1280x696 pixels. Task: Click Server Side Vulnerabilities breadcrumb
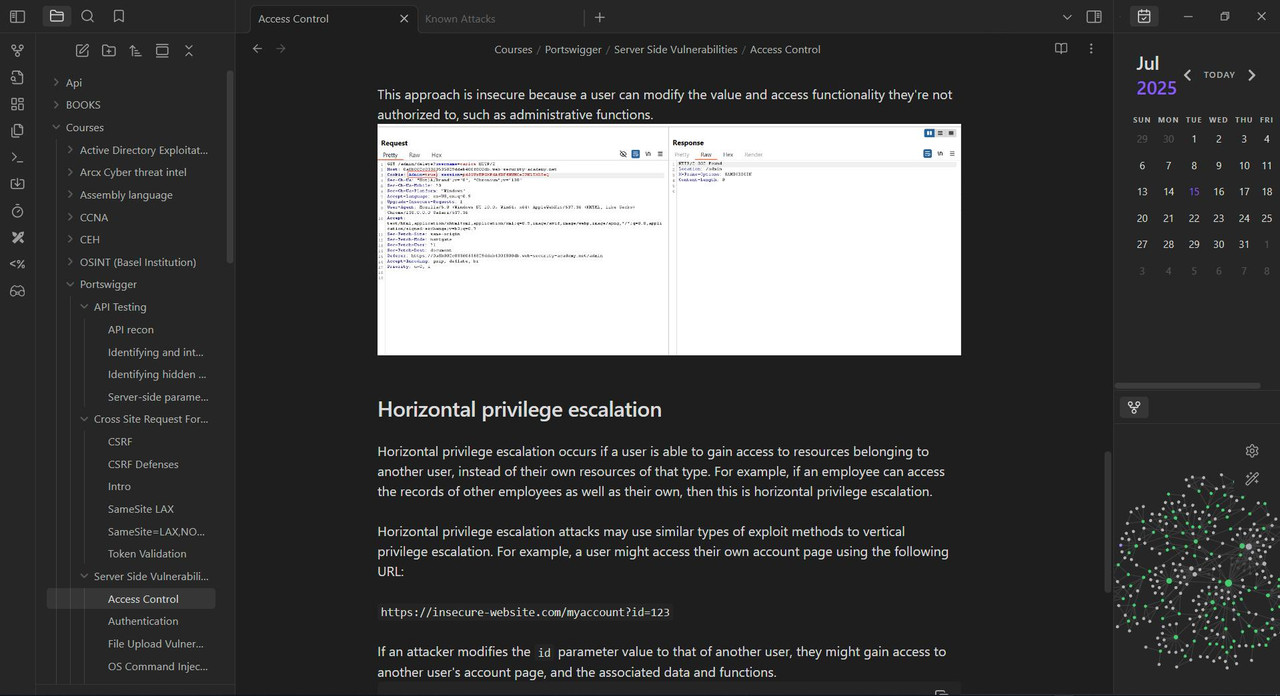[676, 49]
